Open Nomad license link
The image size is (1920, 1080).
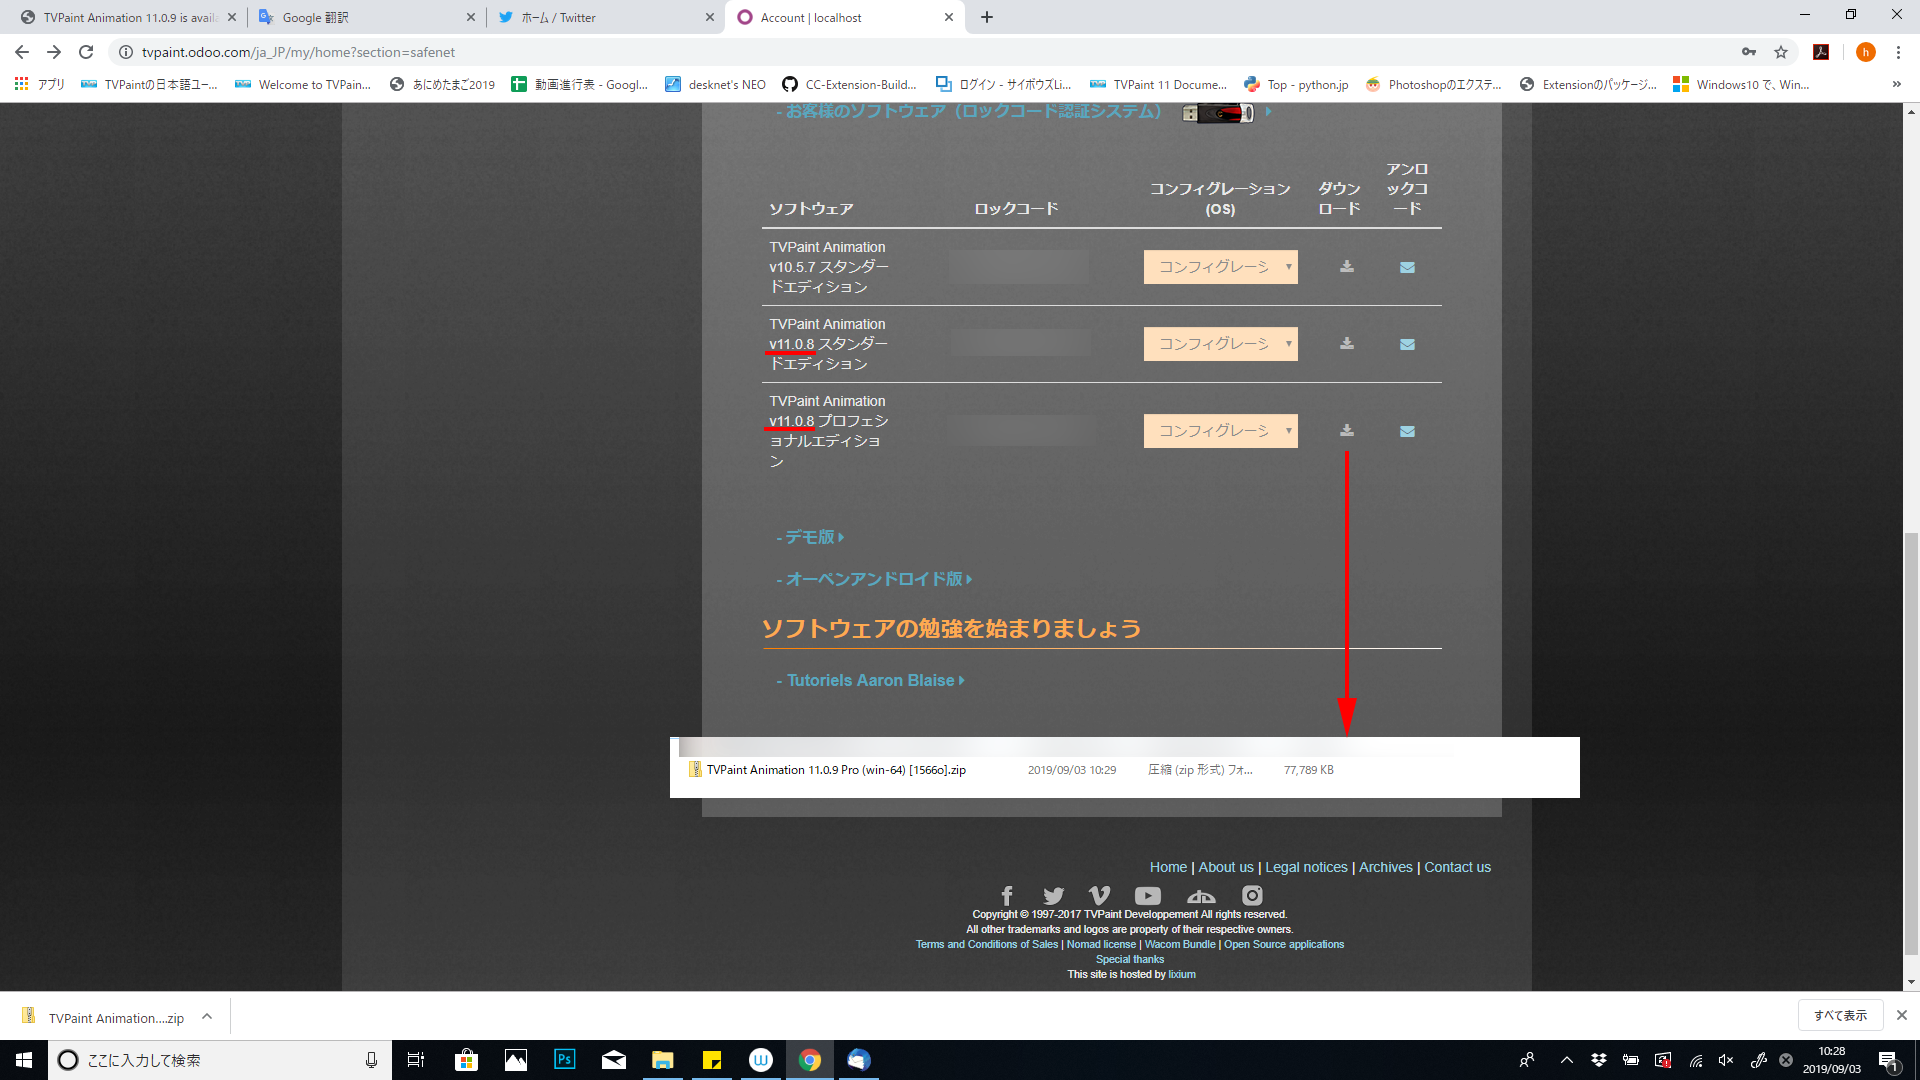(1101, 944)
